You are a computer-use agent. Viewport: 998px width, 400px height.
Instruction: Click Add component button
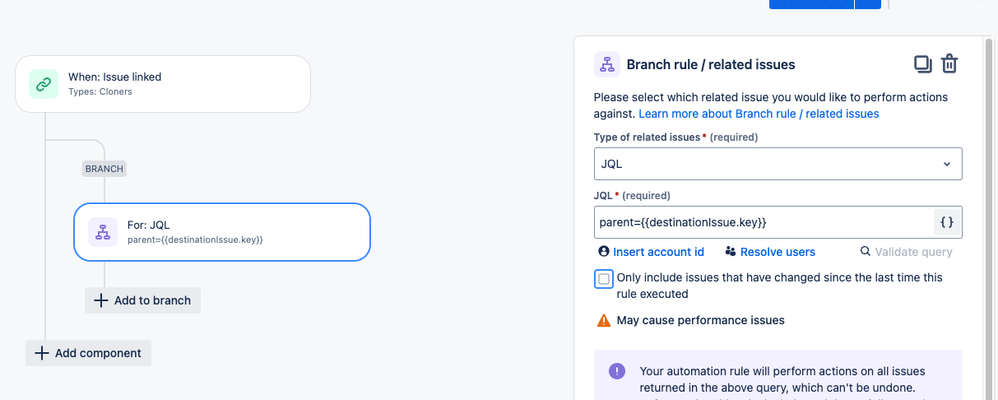tap(88, 353)
